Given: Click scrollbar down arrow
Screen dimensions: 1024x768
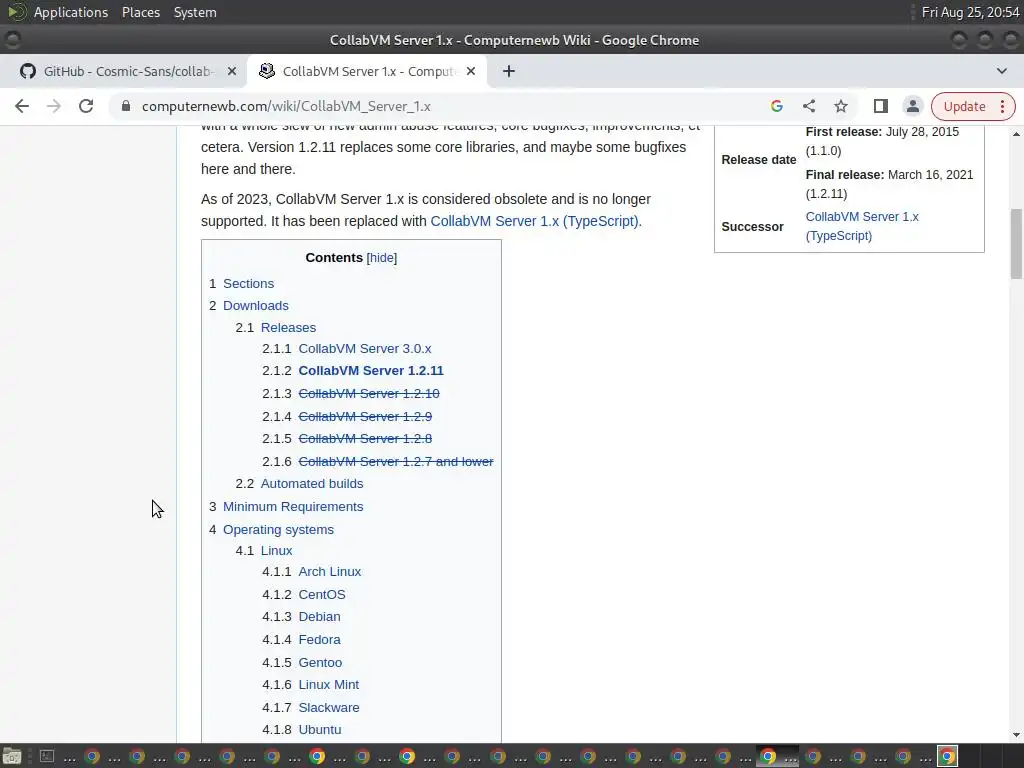Looking at the screenshot, I should (1016, 735).
